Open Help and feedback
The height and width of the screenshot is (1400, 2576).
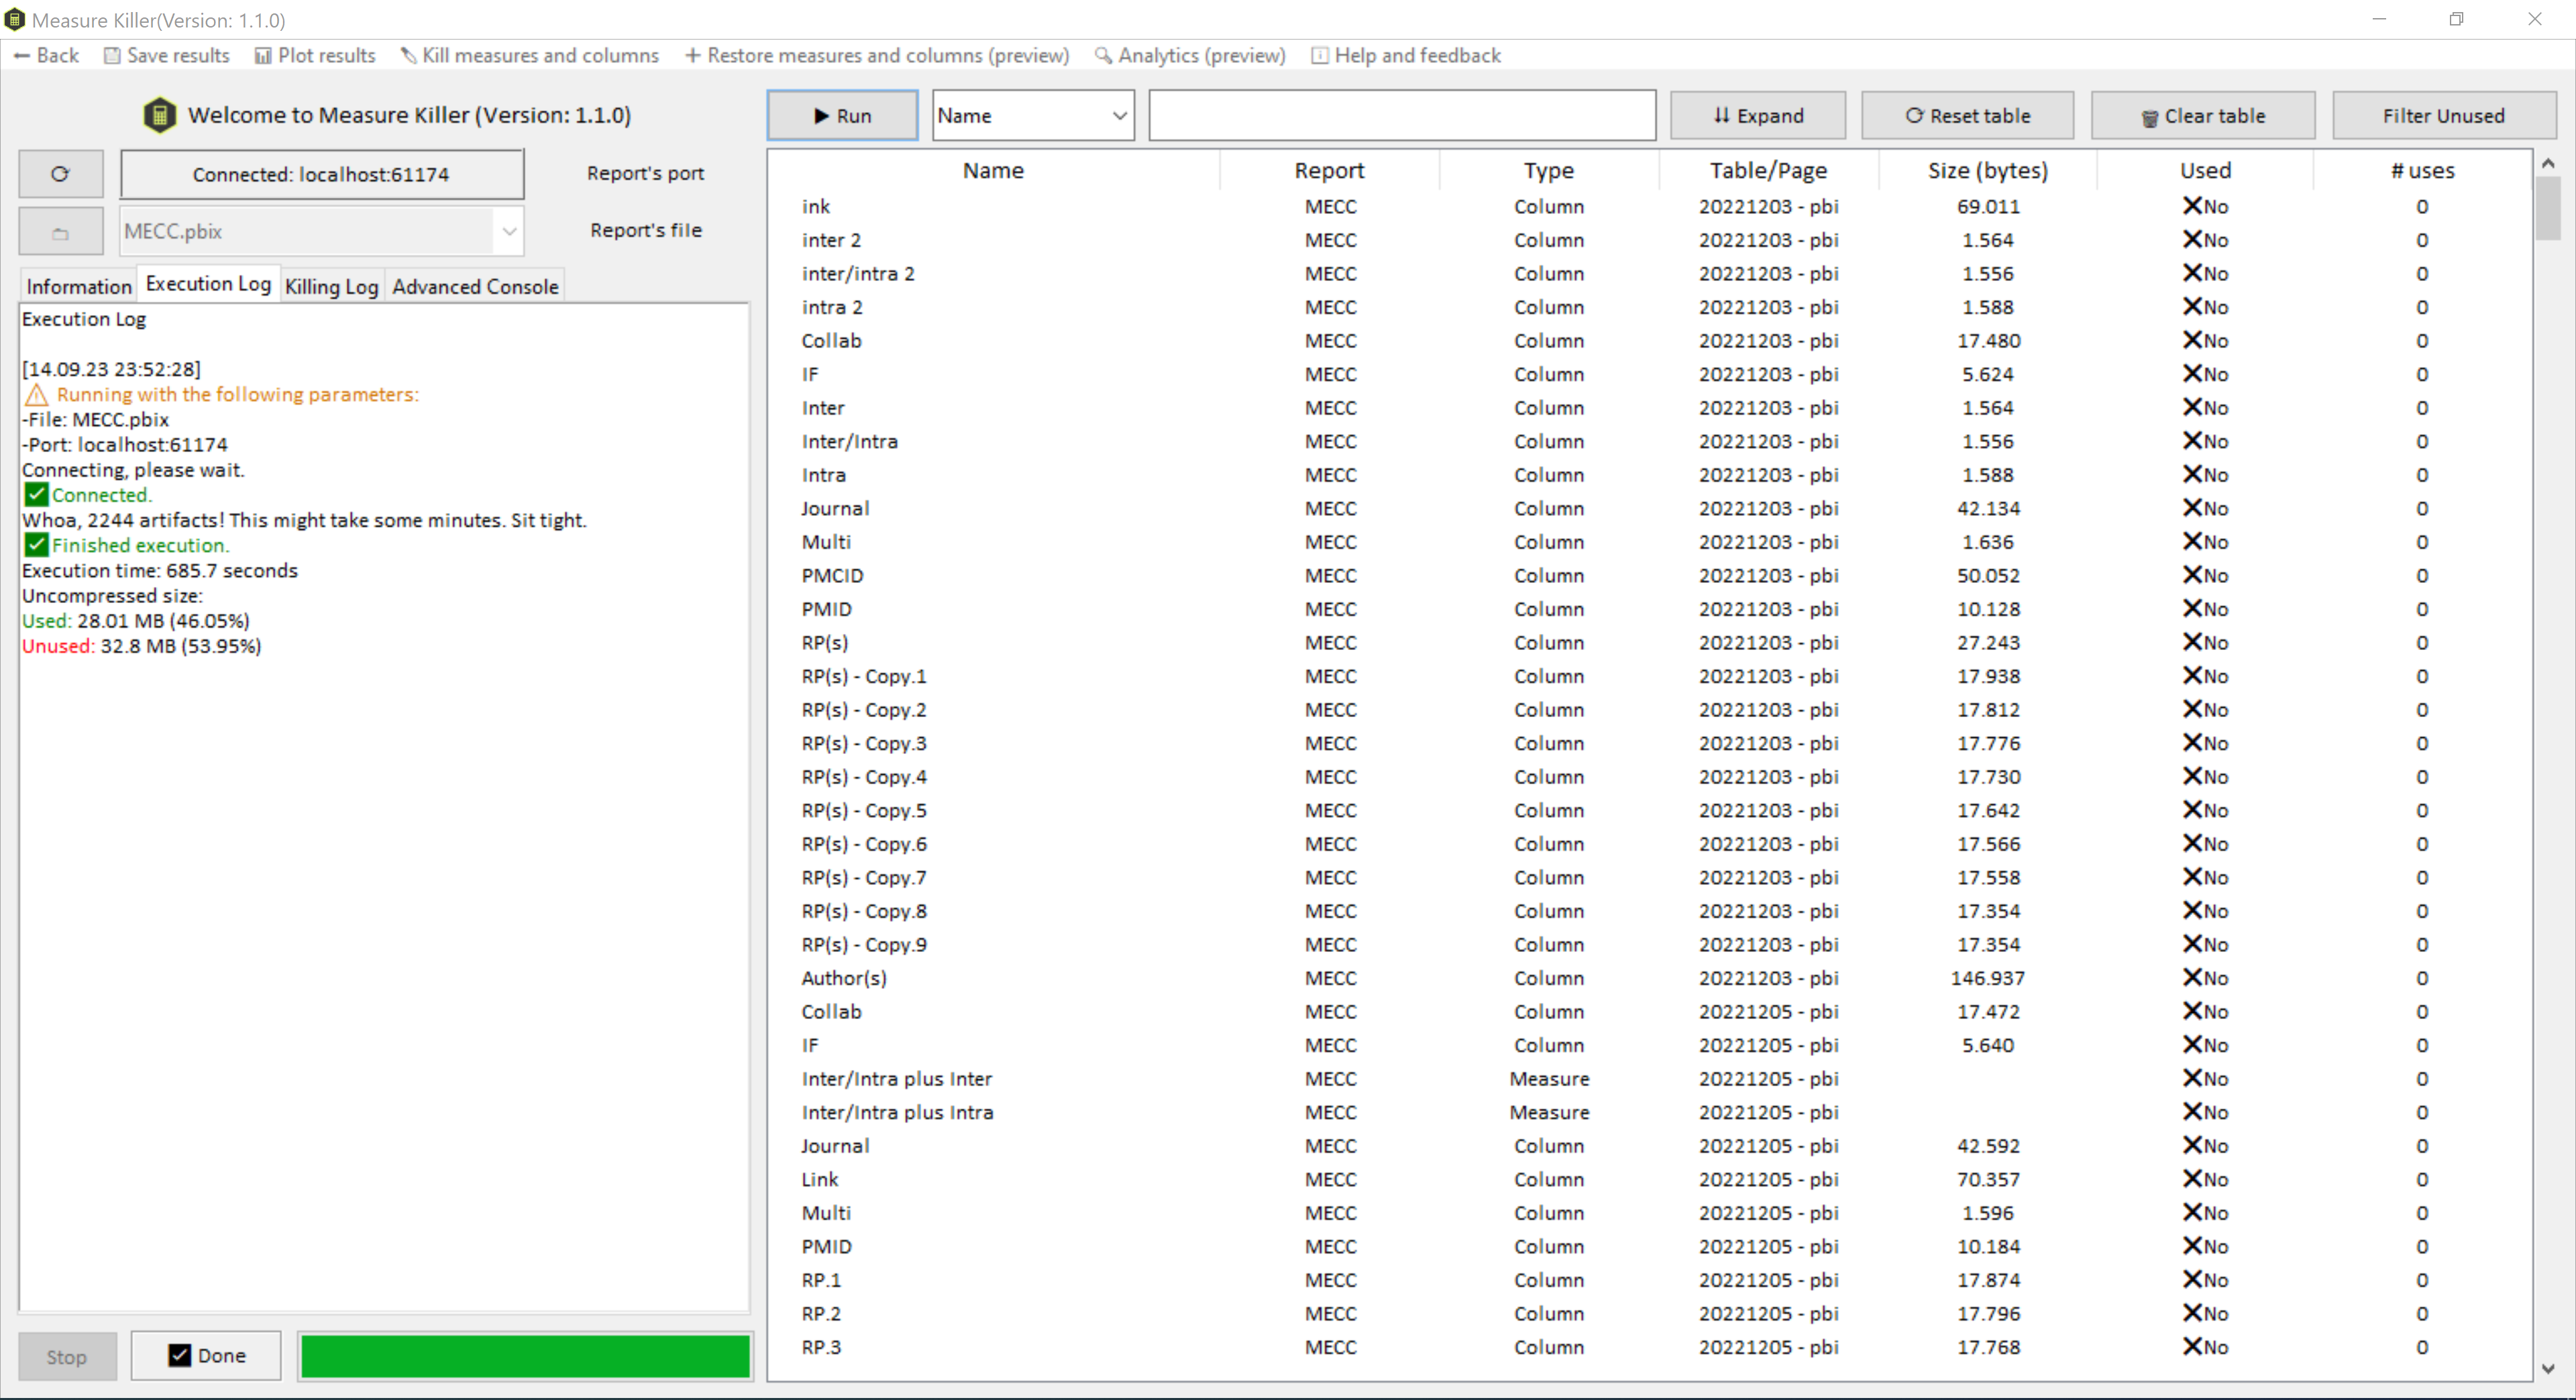[x=1406, y=55]
